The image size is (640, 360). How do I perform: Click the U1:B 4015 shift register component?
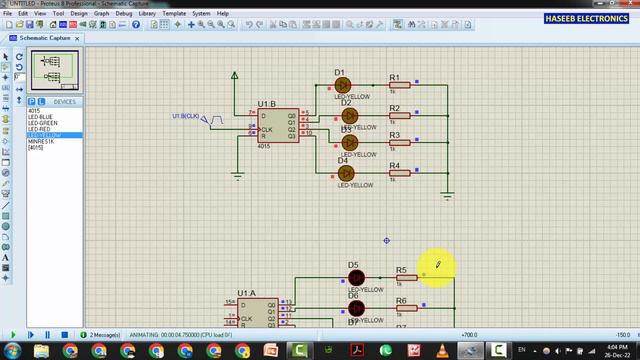[278, 125]
